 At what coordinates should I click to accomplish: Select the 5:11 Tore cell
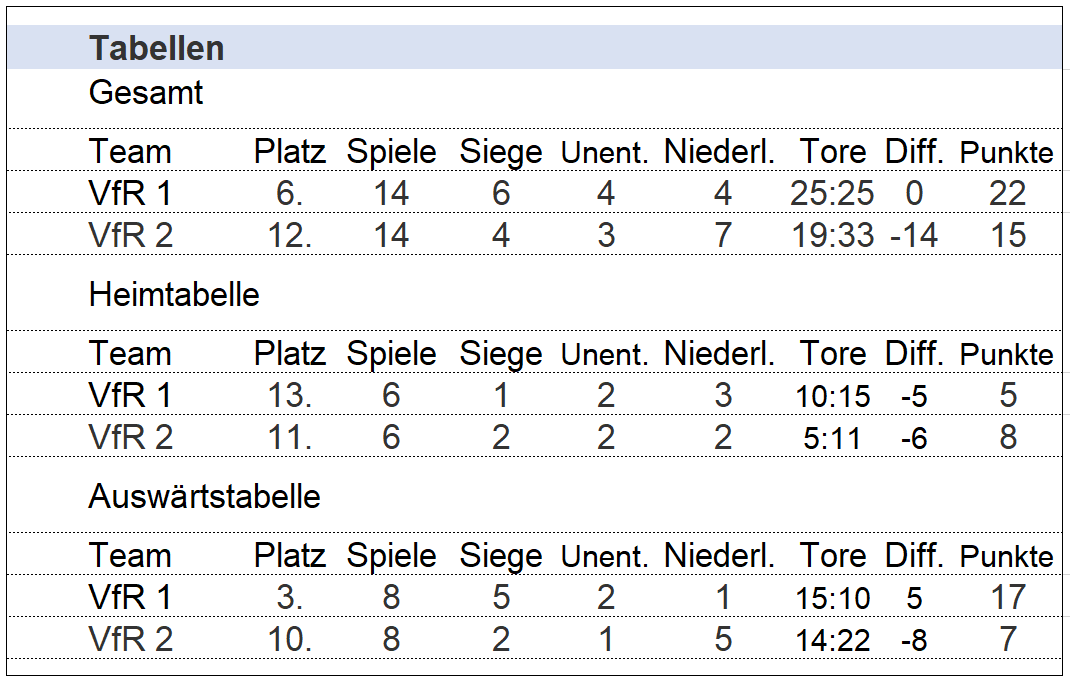click(832, 438)
